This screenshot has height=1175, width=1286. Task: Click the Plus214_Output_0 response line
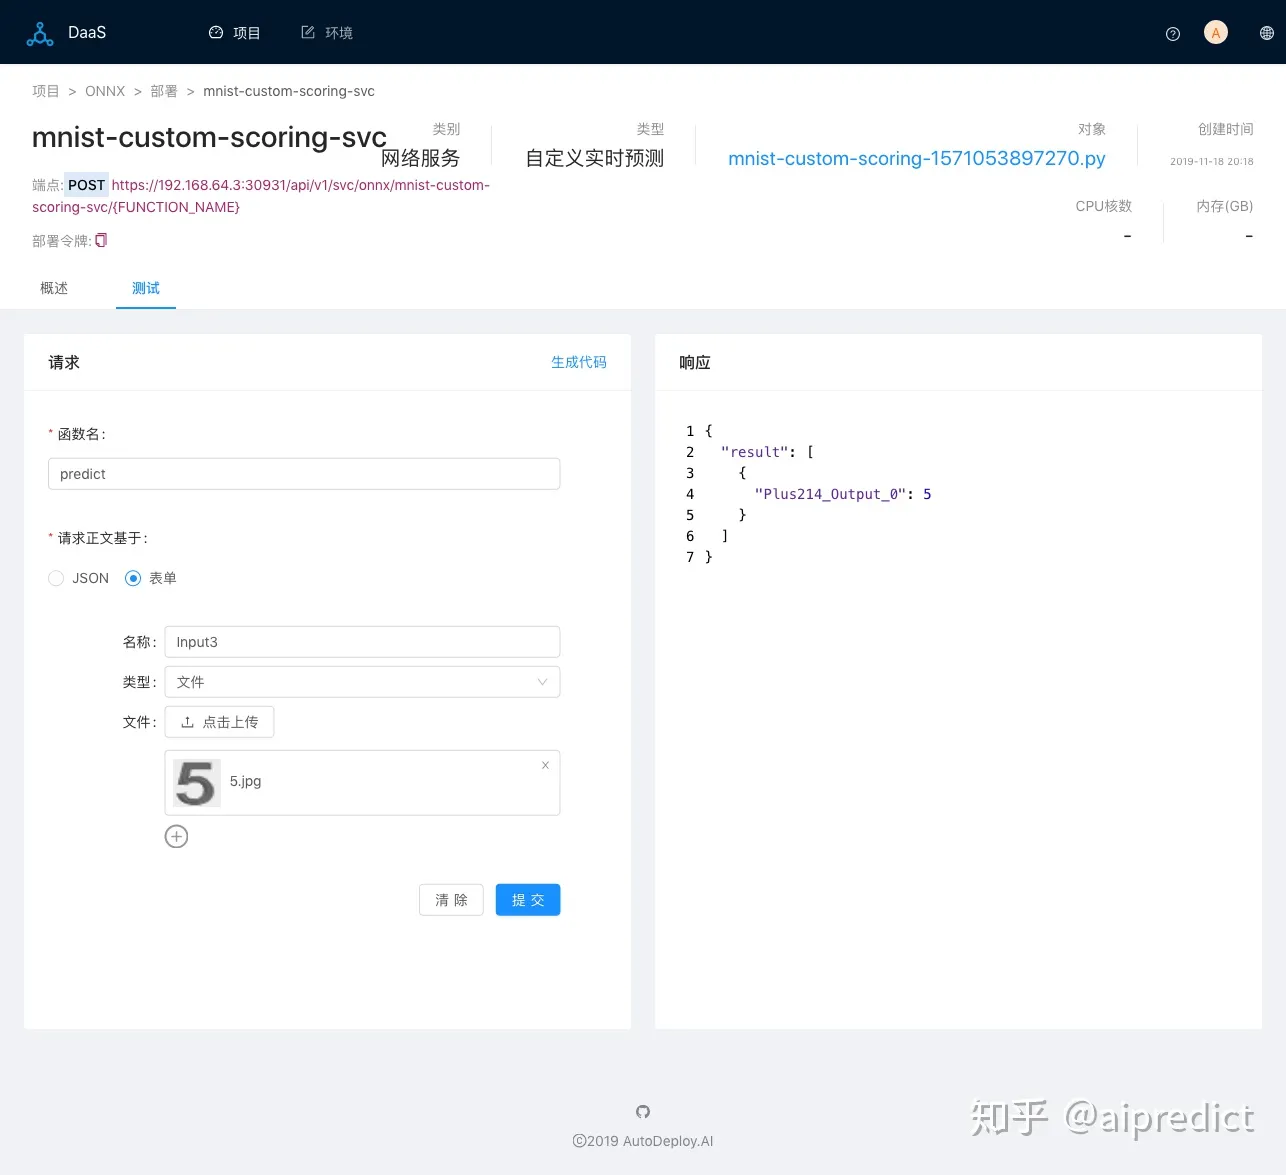(842, 494)
